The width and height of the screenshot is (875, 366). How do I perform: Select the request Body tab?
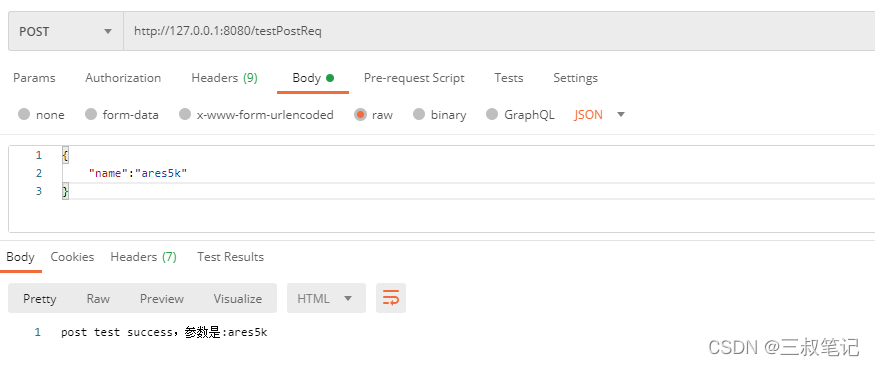click(313, 78)
